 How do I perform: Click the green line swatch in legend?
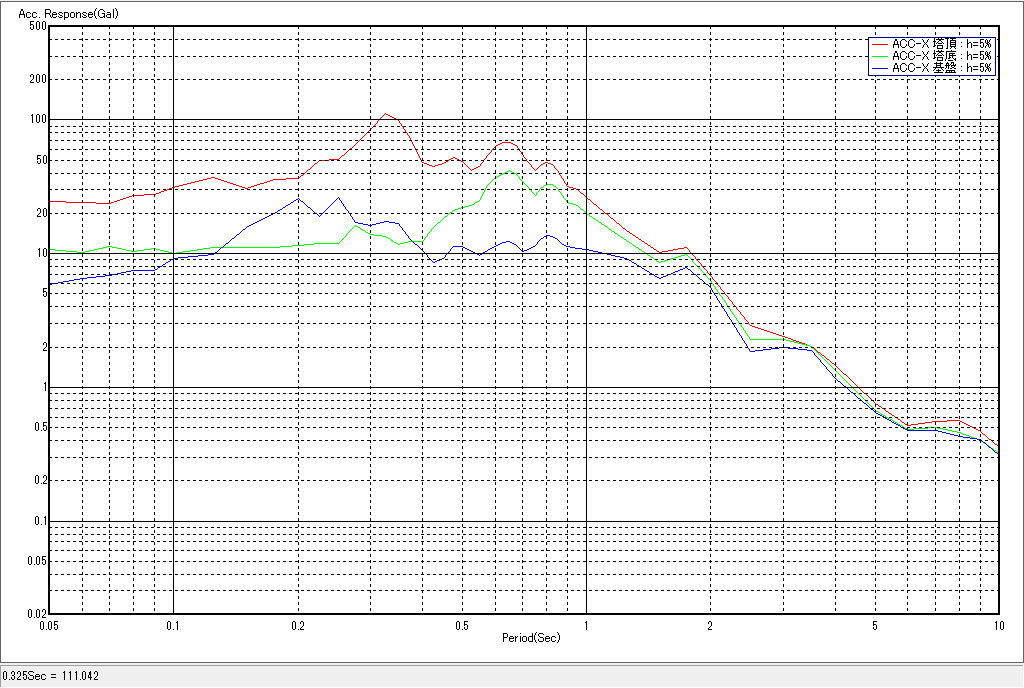point(880,56)
